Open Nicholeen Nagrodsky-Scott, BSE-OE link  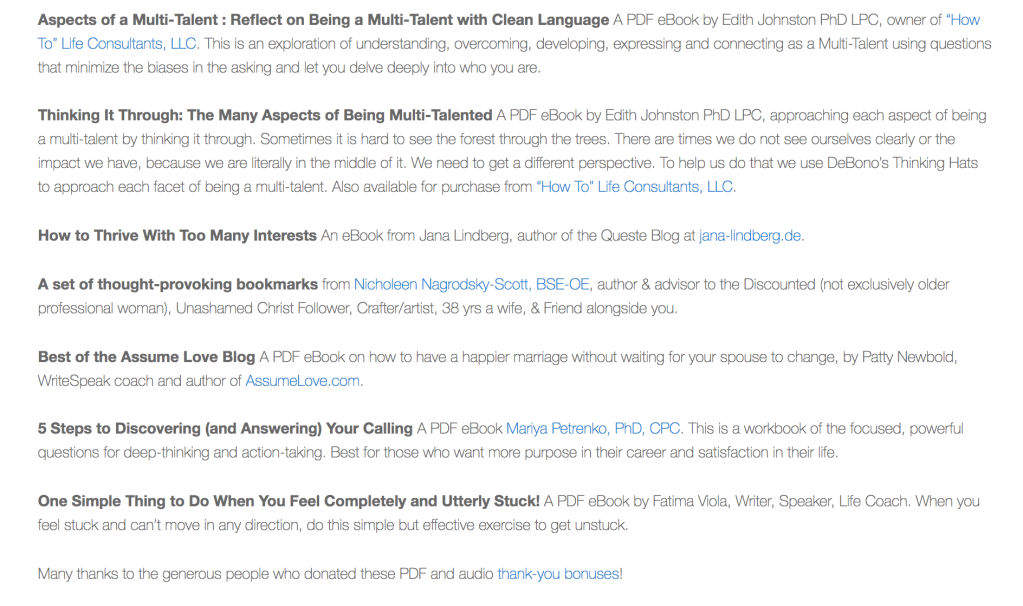[472, 285]
